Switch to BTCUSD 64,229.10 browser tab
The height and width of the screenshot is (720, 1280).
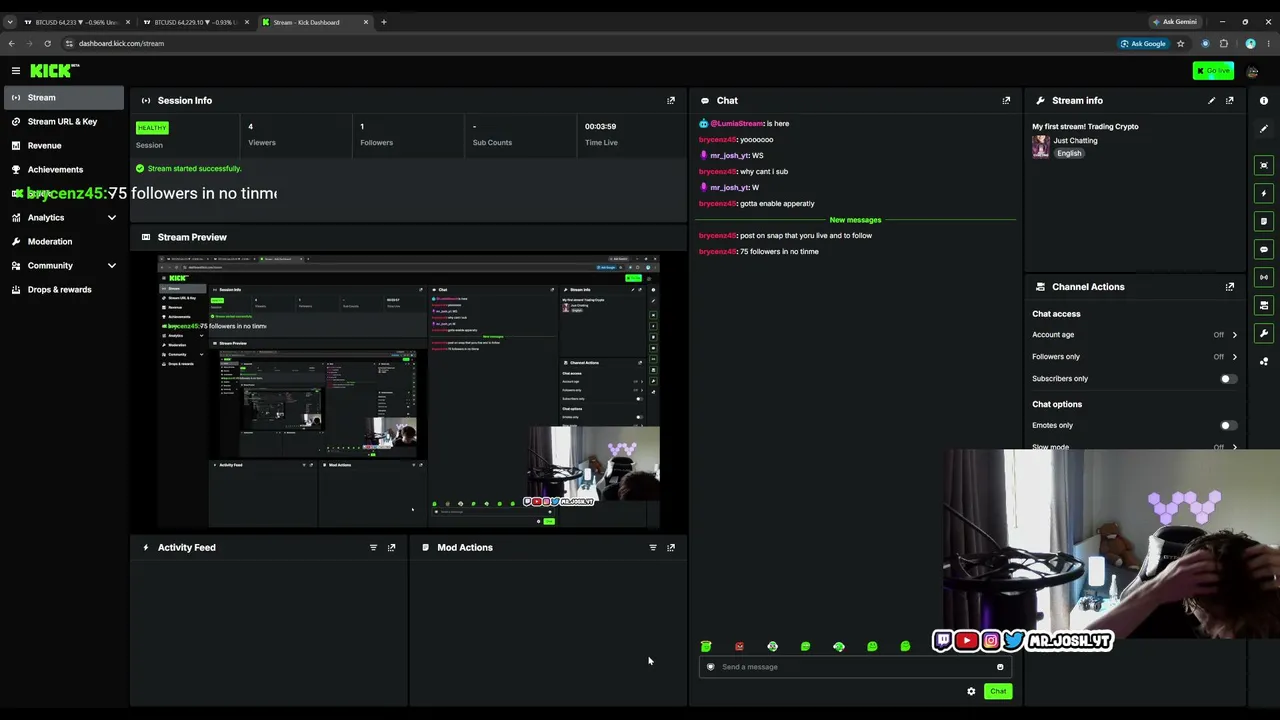pos(196,22)
